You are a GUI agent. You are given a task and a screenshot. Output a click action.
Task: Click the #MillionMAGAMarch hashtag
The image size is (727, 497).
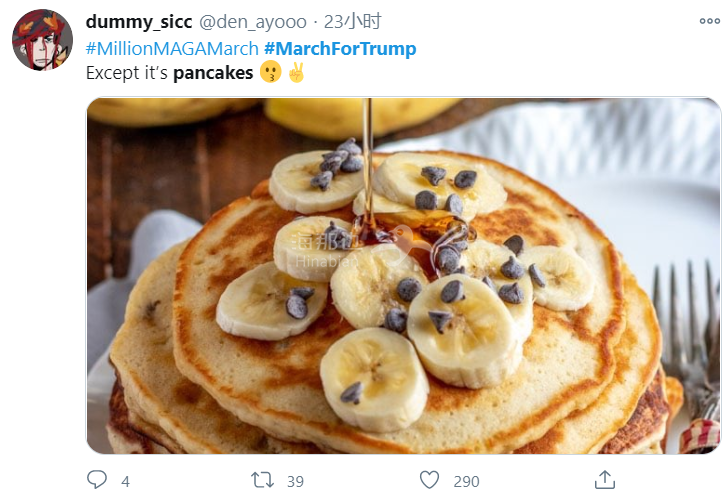point(172,49)
